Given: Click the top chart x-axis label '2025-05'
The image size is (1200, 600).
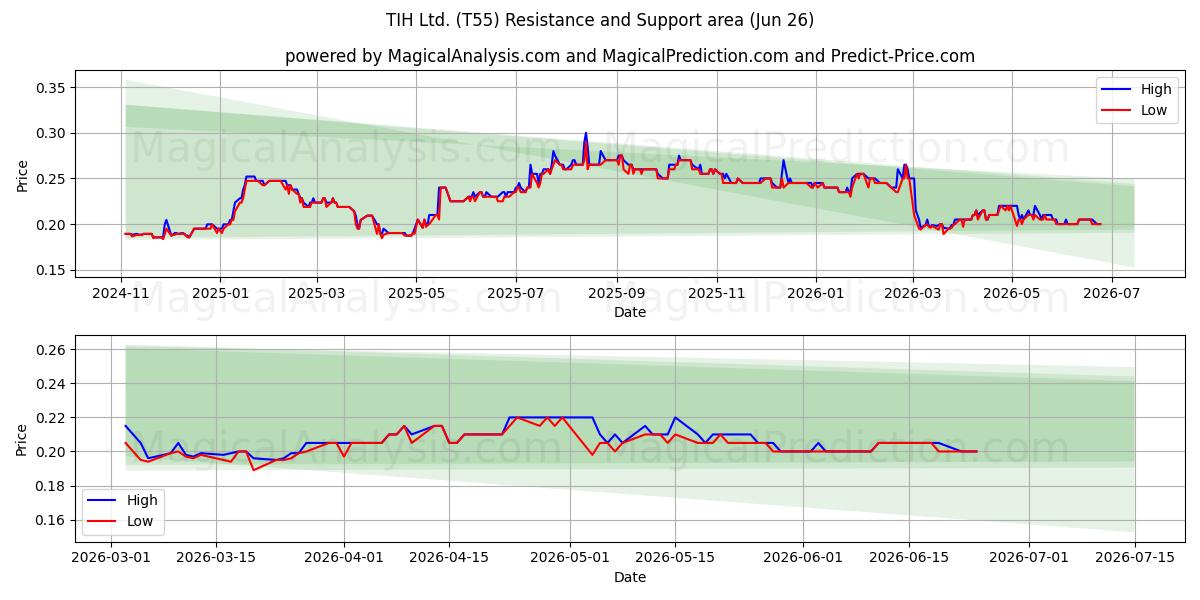Looking at the screenshot, I should click(416, 294).
